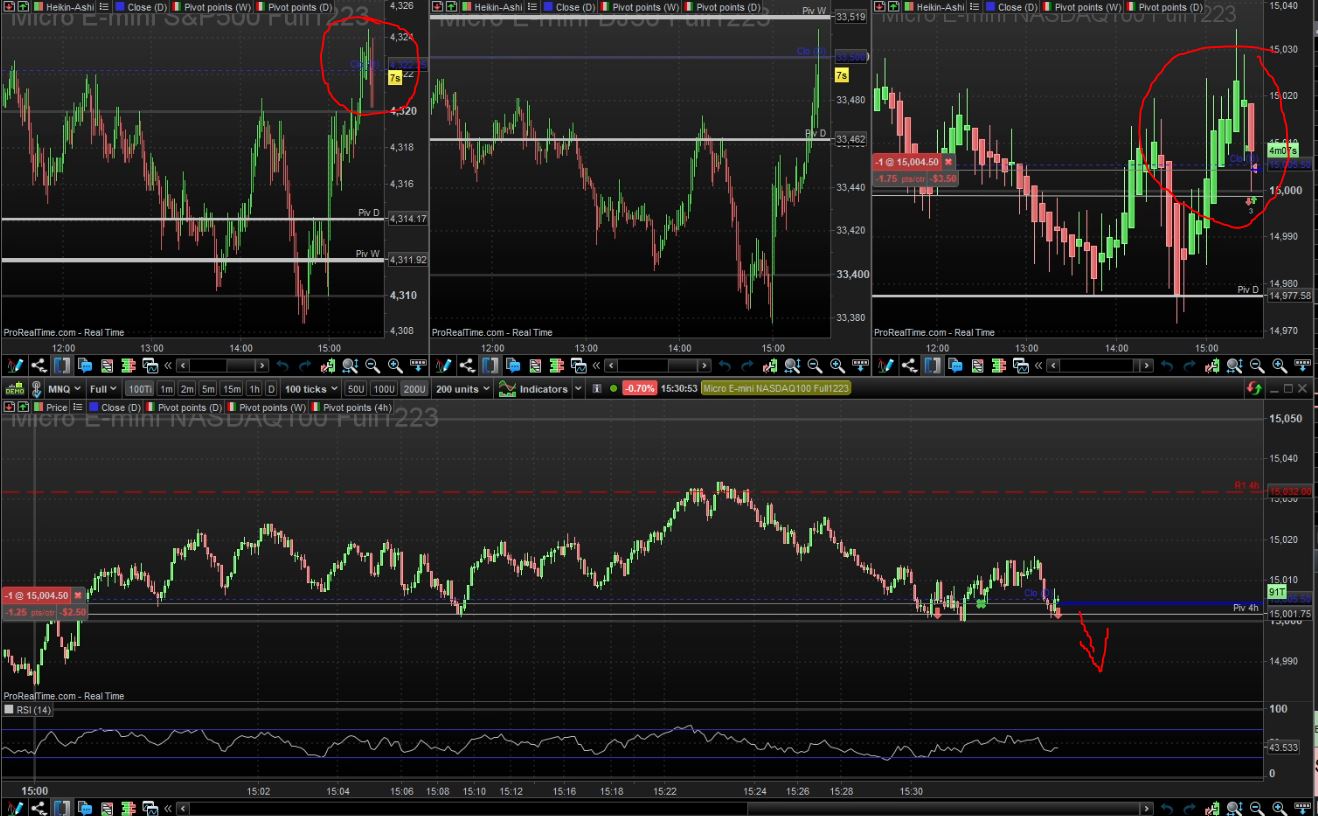The height and width of the screenshot is (816, 1318).
Task: Open the chat bubbles icon under the S&P500 chart
Action: (84, 366)
